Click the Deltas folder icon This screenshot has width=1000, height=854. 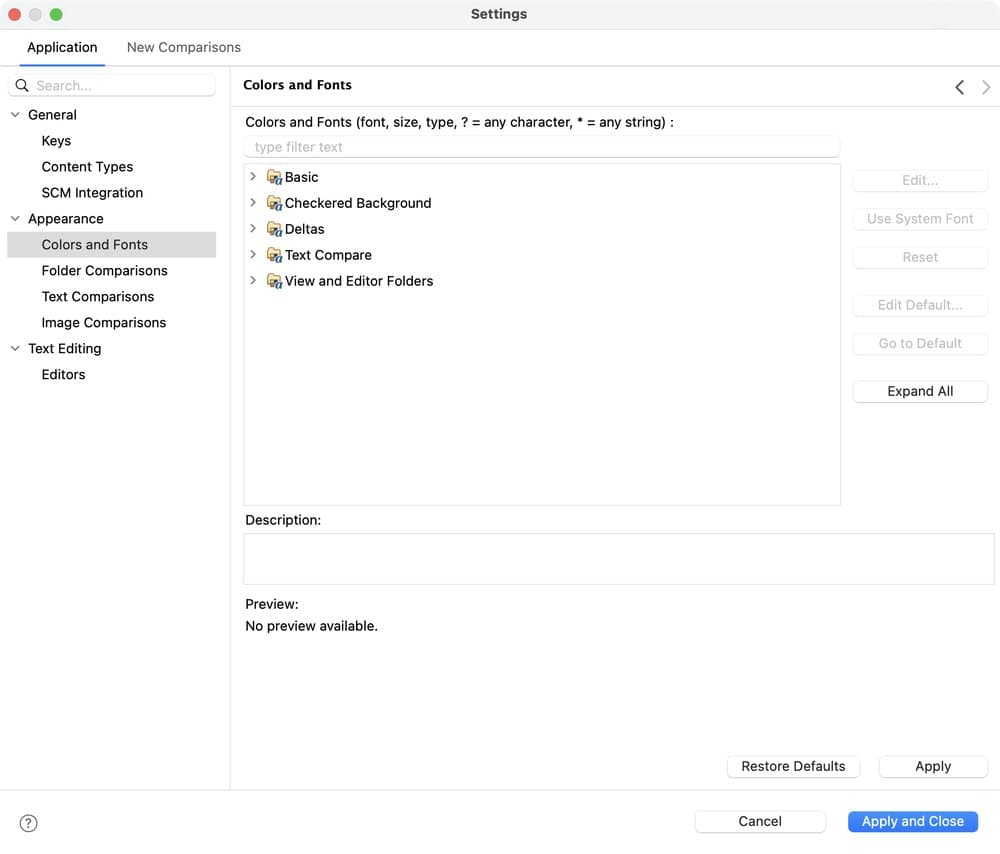tap(274, 229)
